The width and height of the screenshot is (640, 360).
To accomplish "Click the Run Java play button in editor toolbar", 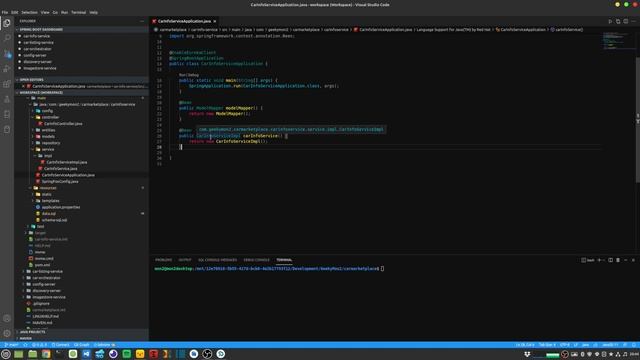I will (x=610, y=21).
